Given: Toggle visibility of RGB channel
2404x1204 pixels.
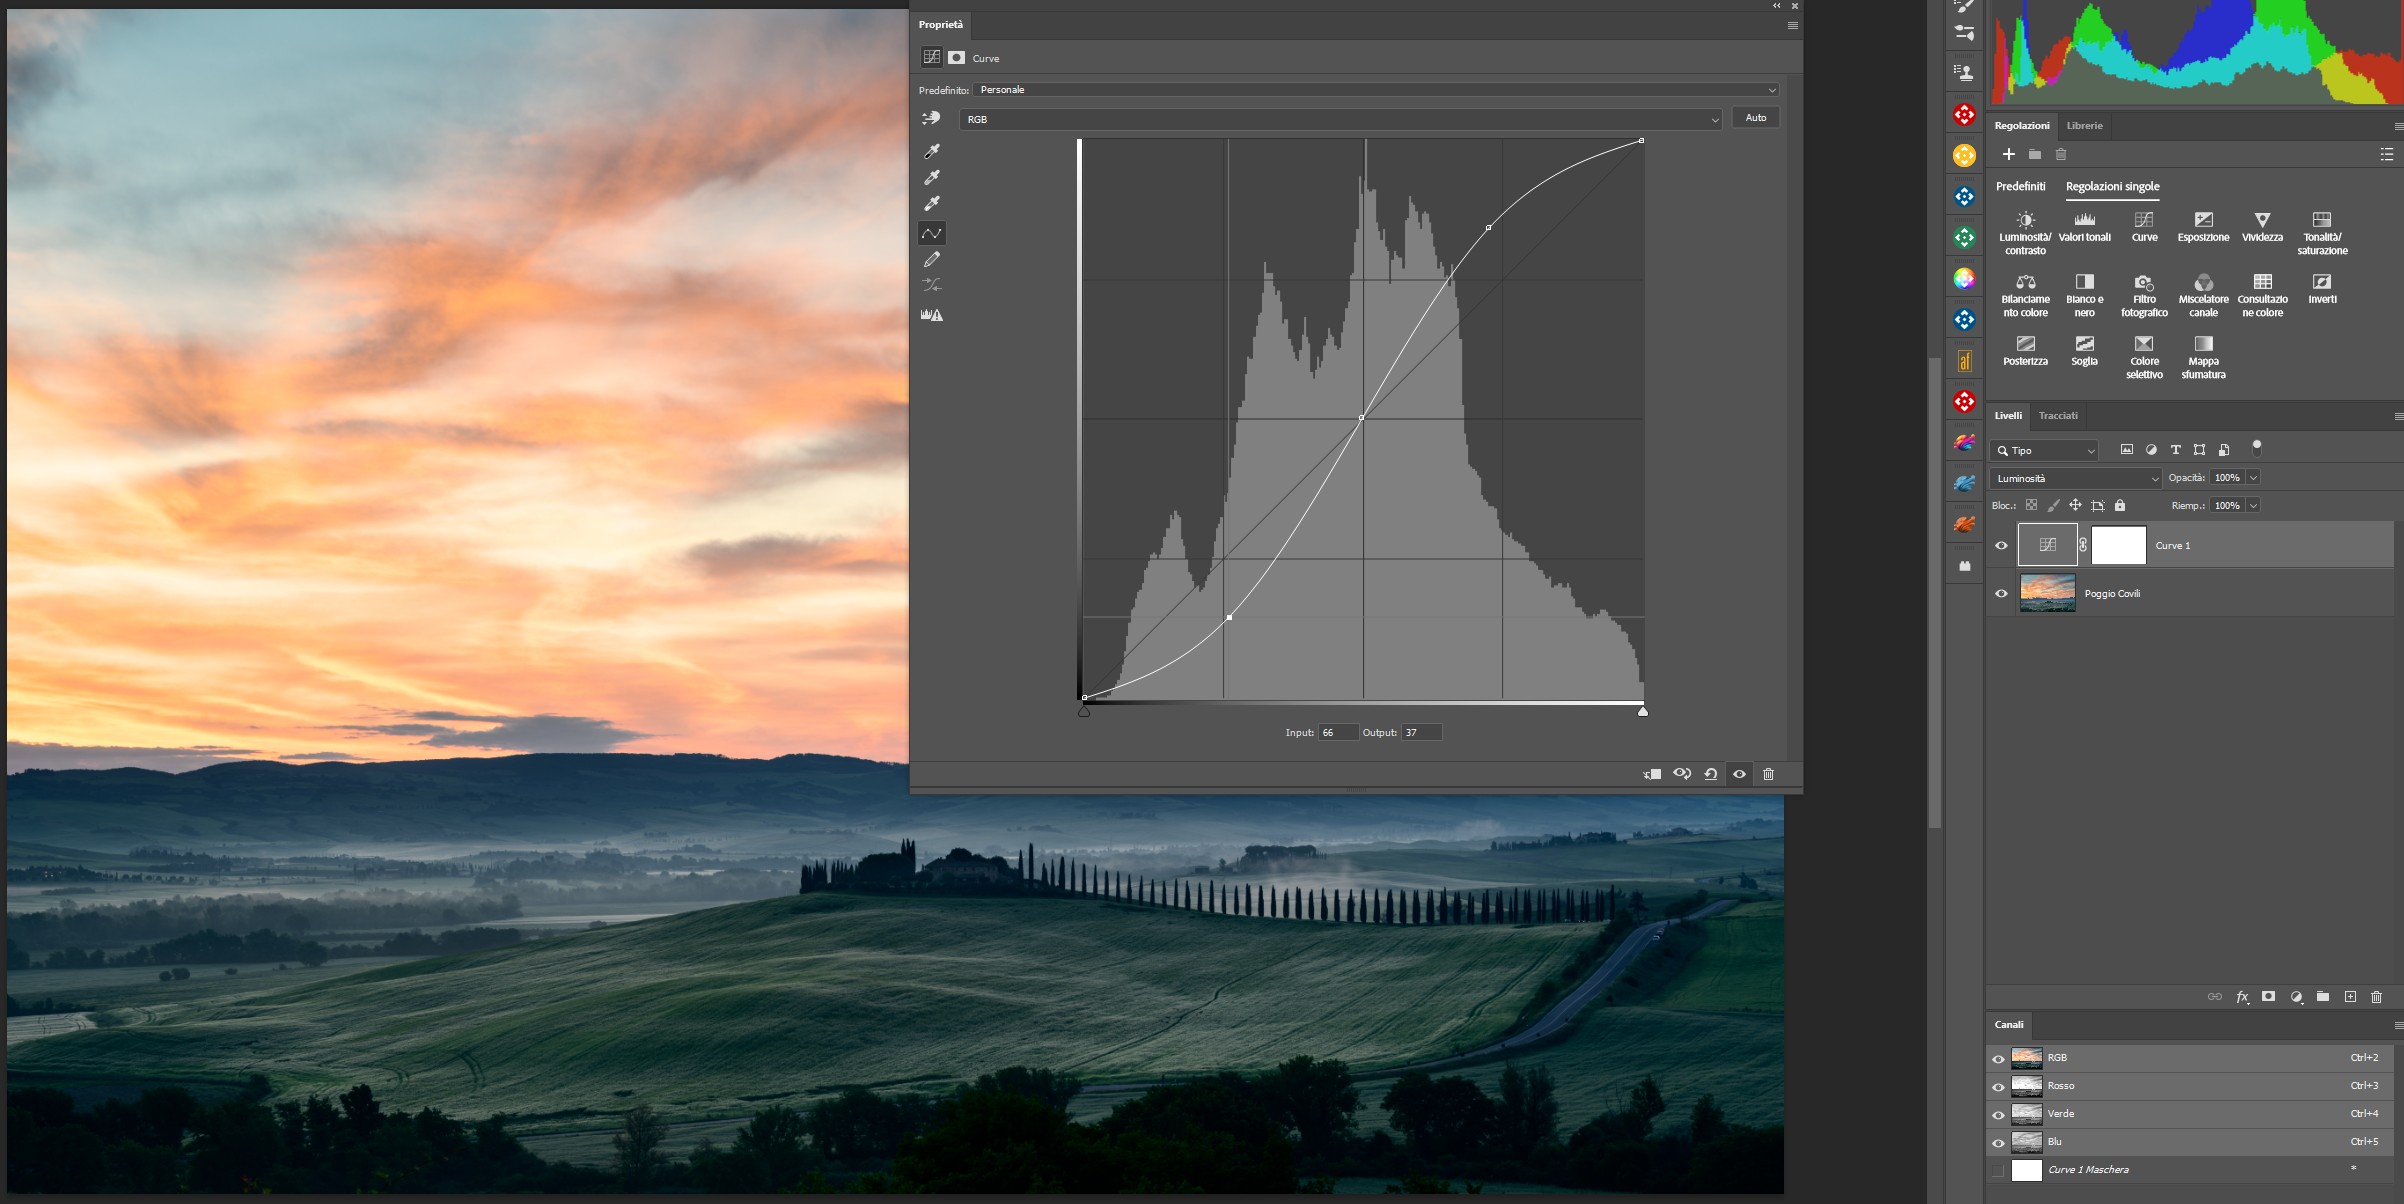Looking at the screenshot, I should coord(1998,1059).
